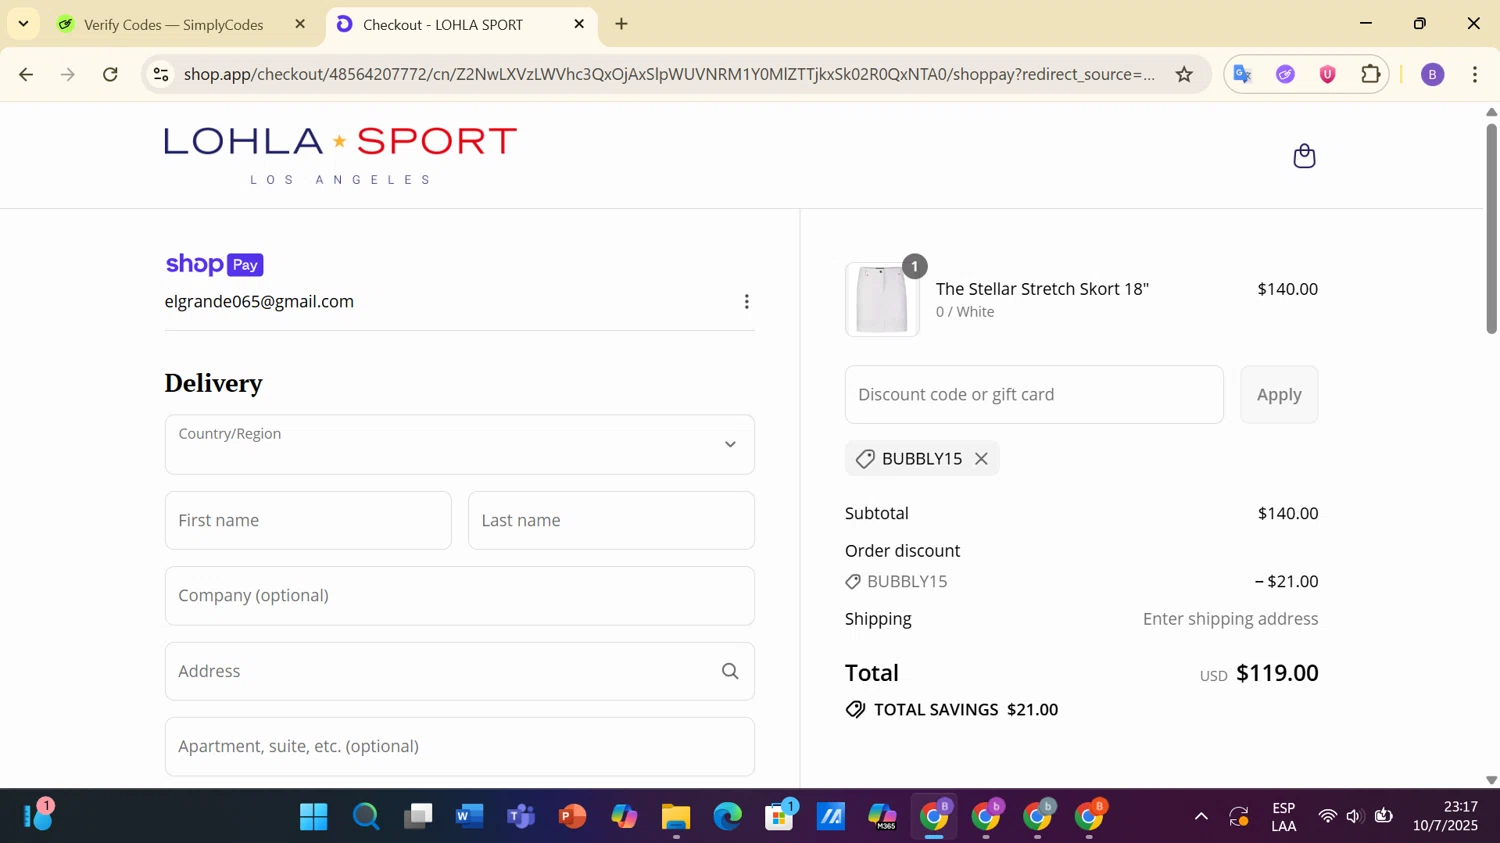Click the address search magnifier icon
The width and height of the screenshot is (1500, 843).
pos(730,671)
